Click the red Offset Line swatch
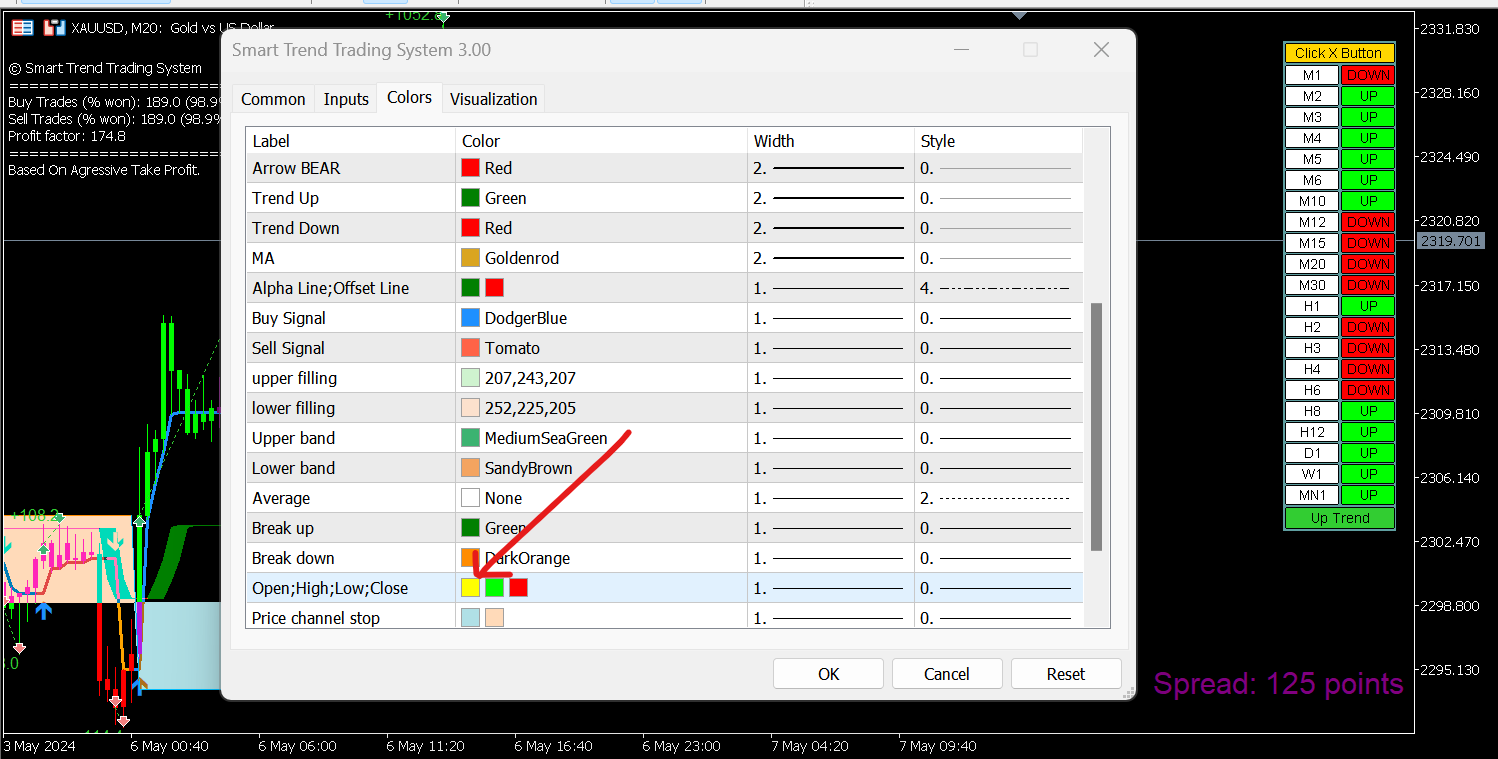 coord(494,288)
